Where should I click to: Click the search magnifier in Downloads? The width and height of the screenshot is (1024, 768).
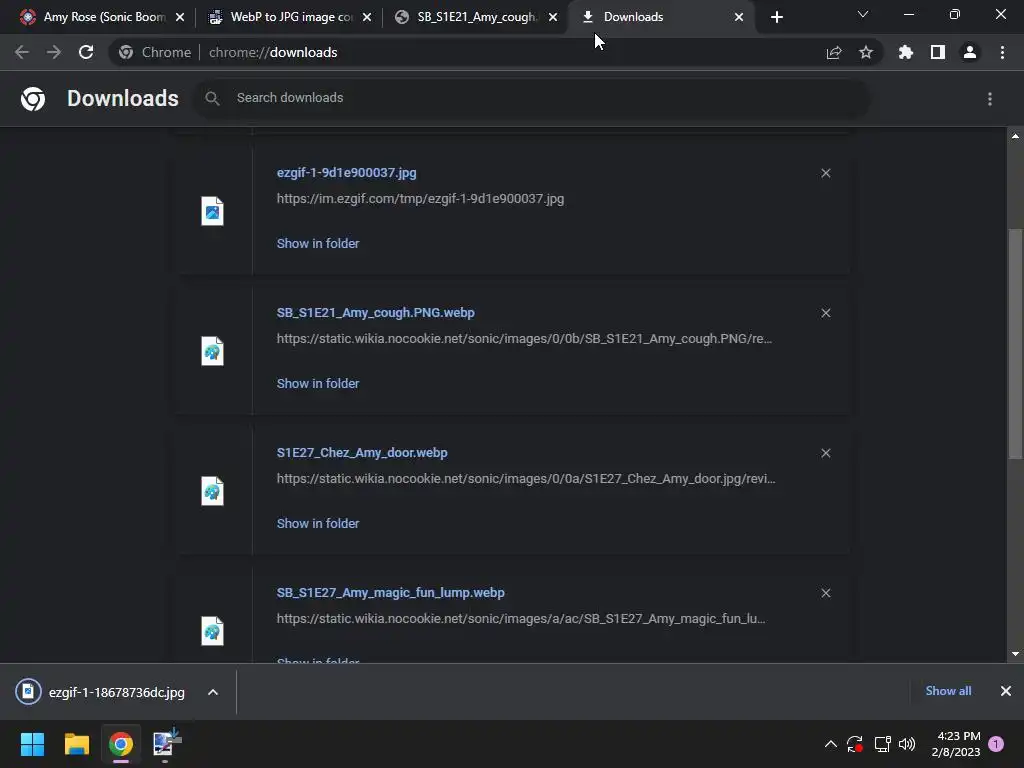click(212, 98)
